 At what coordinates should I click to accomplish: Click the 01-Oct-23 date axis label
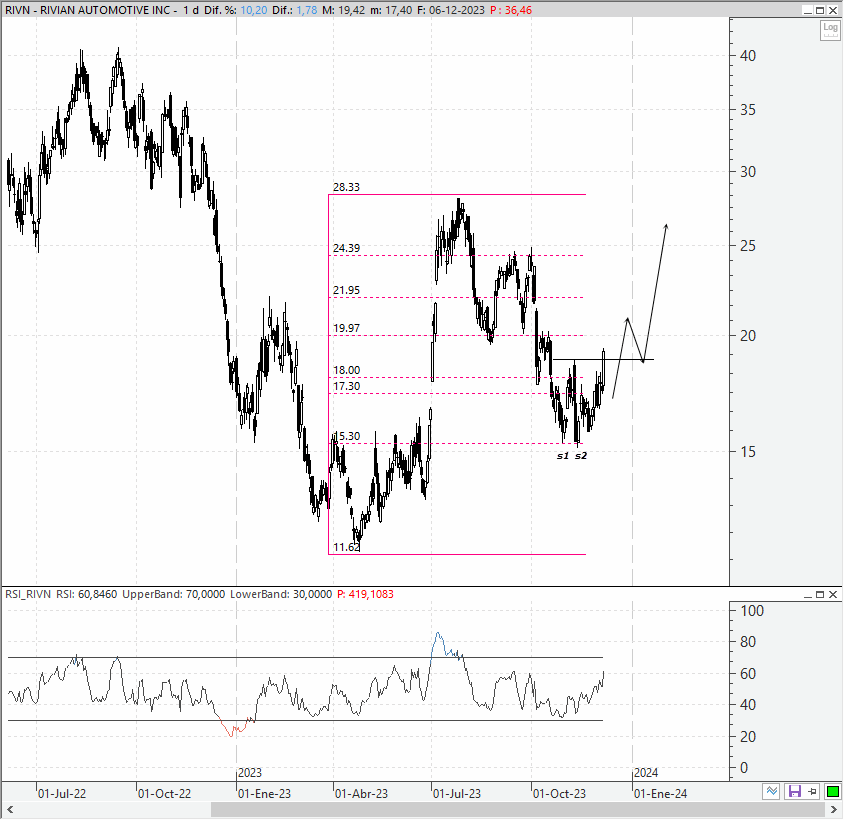click(559, 794)
